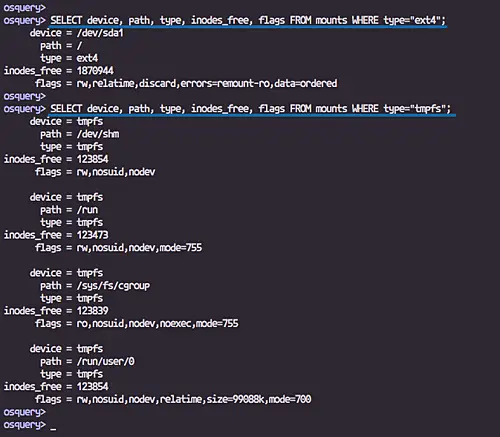Screen dimensions: 500x437
Task: Click the /dev/sda1 device value
Action: [100, 33]
